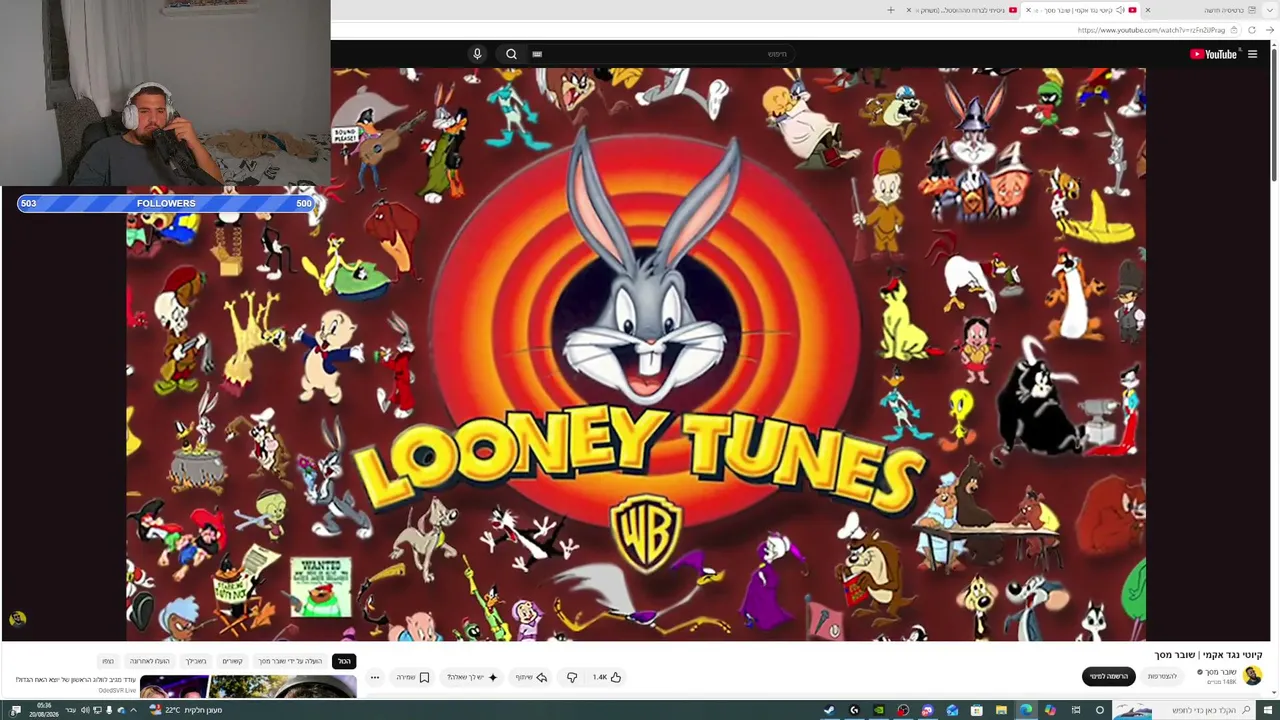Open the three-dots more actions menu
Viewport: 1280px width, 720px height.
coord(375,677)
